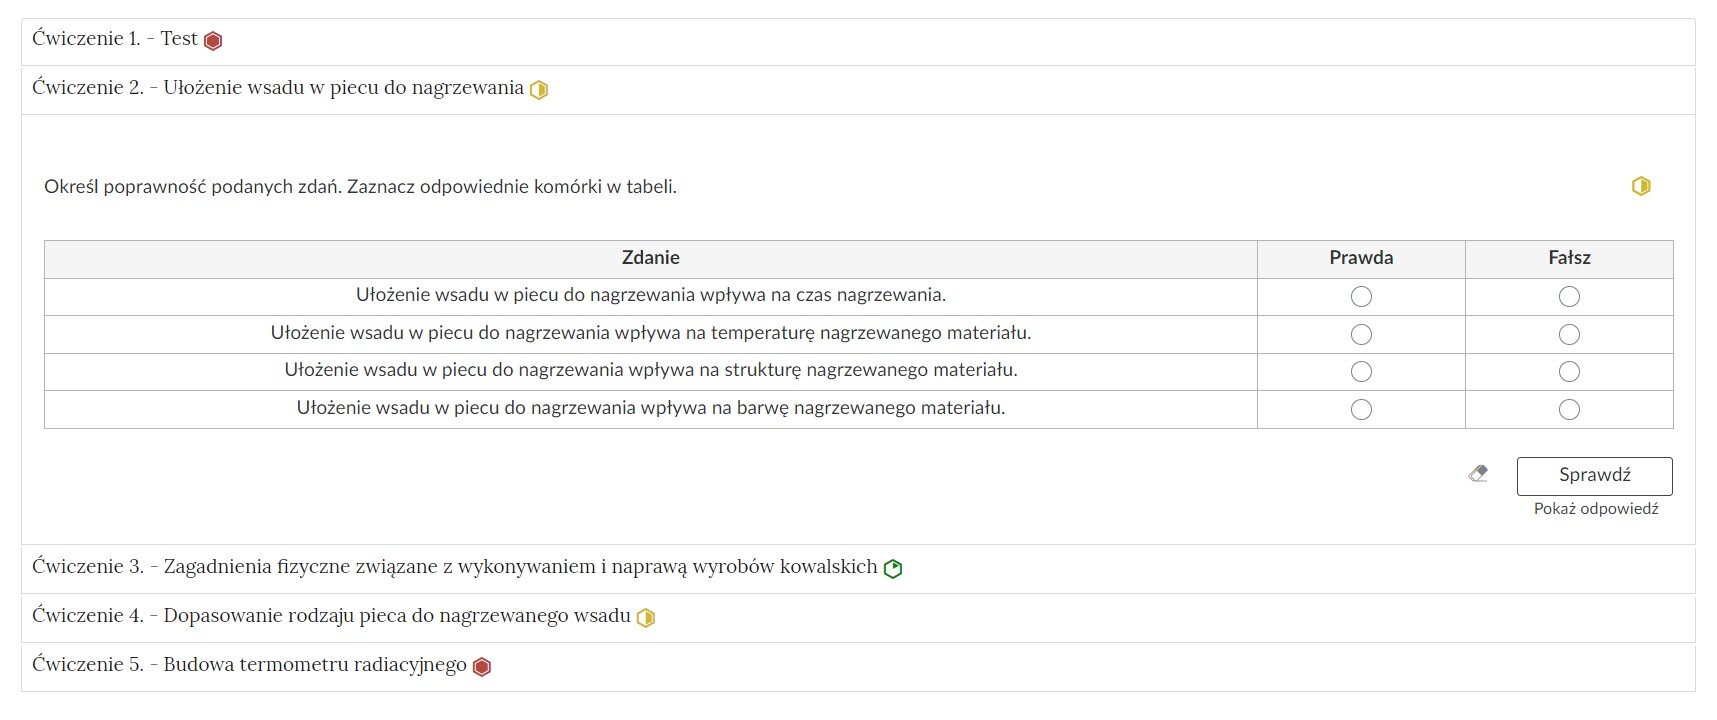Click the green difficulty hexagon next to Ćwiczenie 3
Viewport: 1717px width, 720px height.
click(892, 567)
